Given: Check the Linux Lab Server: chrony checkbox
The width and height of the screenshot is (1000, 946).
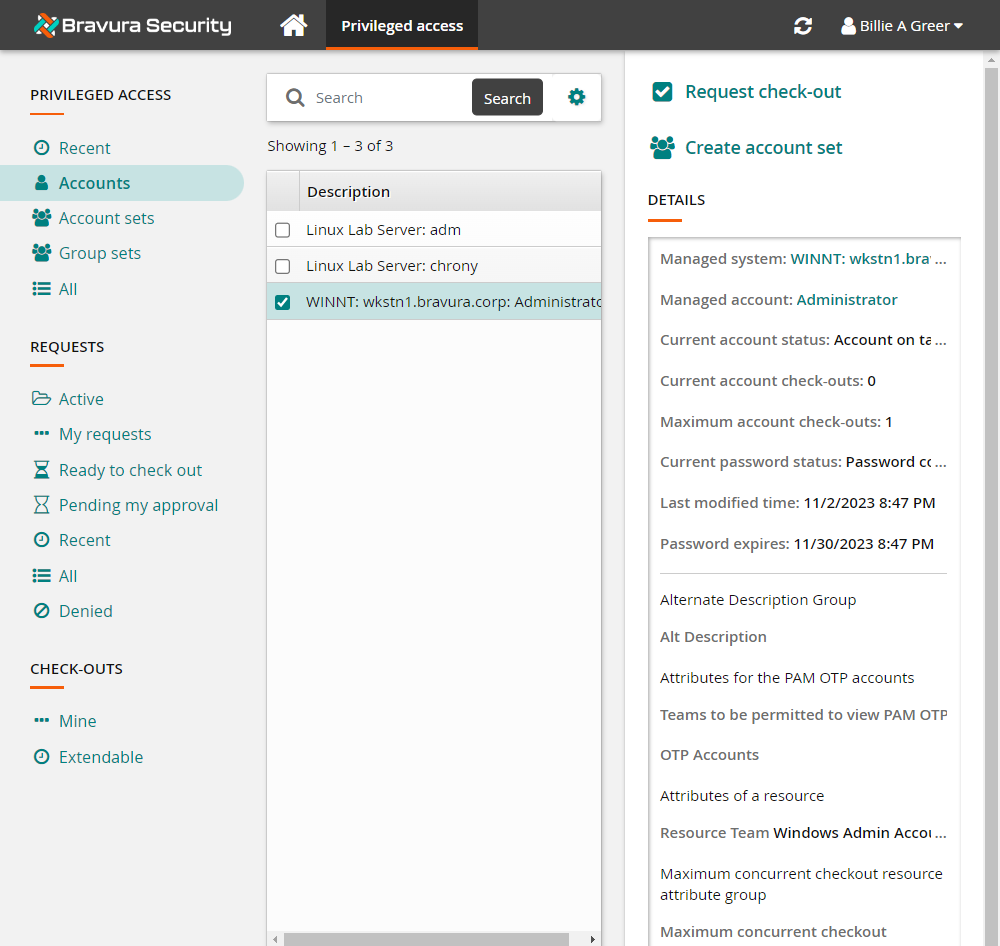Looking at the screenshot, I should coord(283,266).
